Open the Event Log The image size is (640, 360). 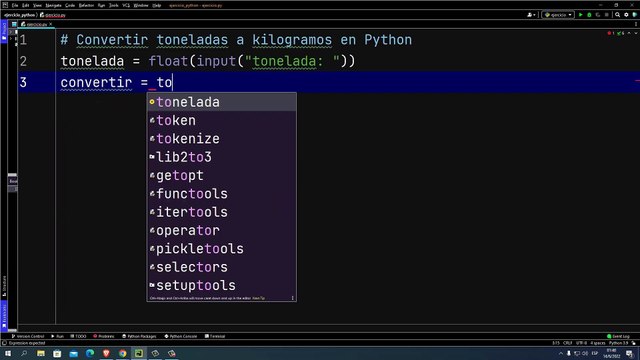(618, 336)
